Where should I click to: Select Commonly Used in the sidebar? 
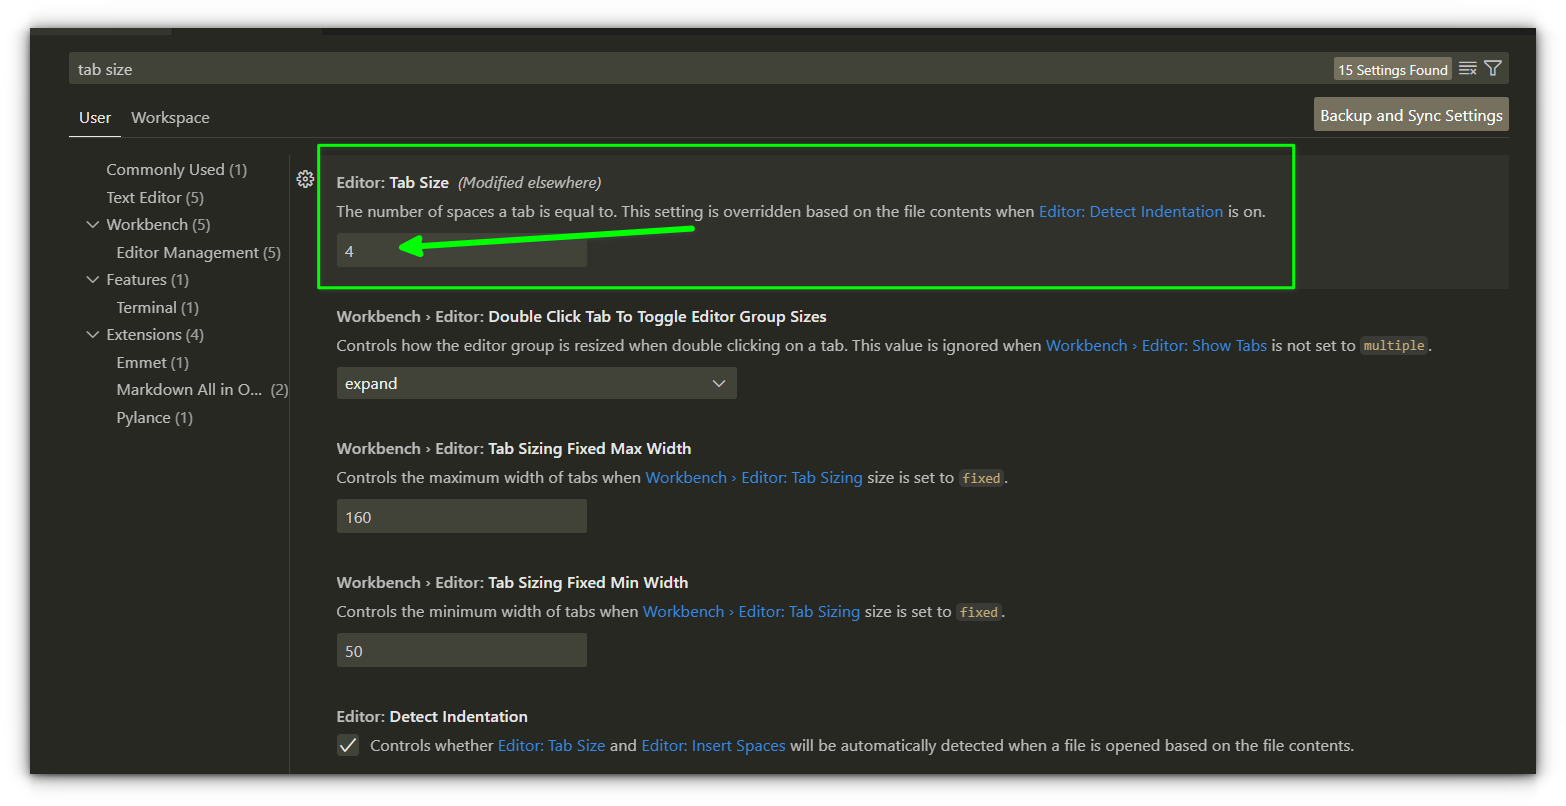[x=176, y=169]
